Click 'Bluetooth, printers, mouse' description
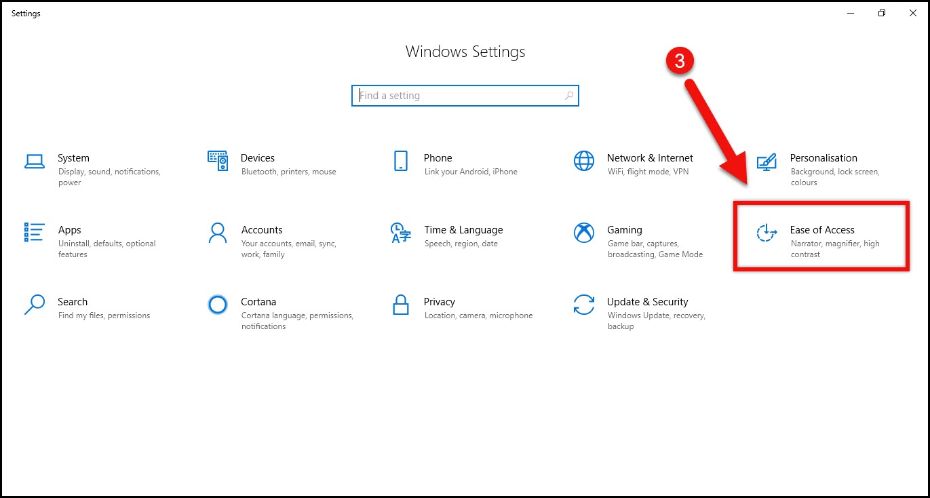 (x=289, y=172)
